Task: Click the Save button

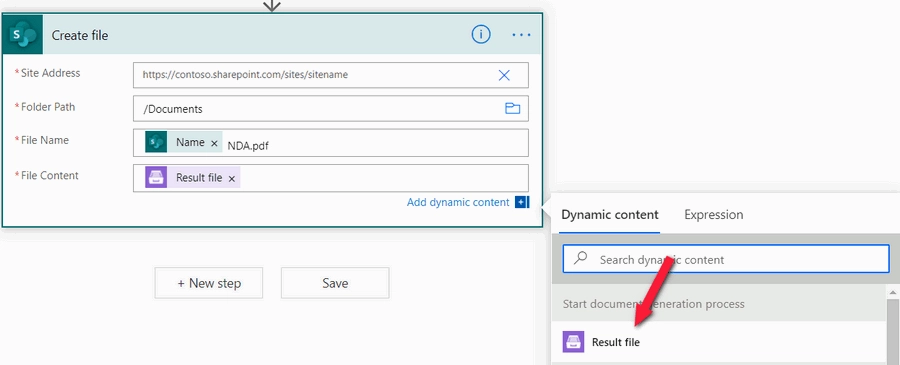Action: tap(335, 283)
